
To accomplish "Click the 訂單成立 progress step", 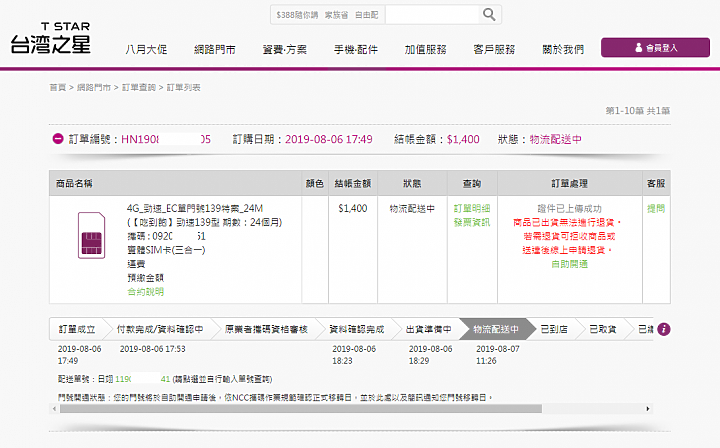I will click(77, 329).
